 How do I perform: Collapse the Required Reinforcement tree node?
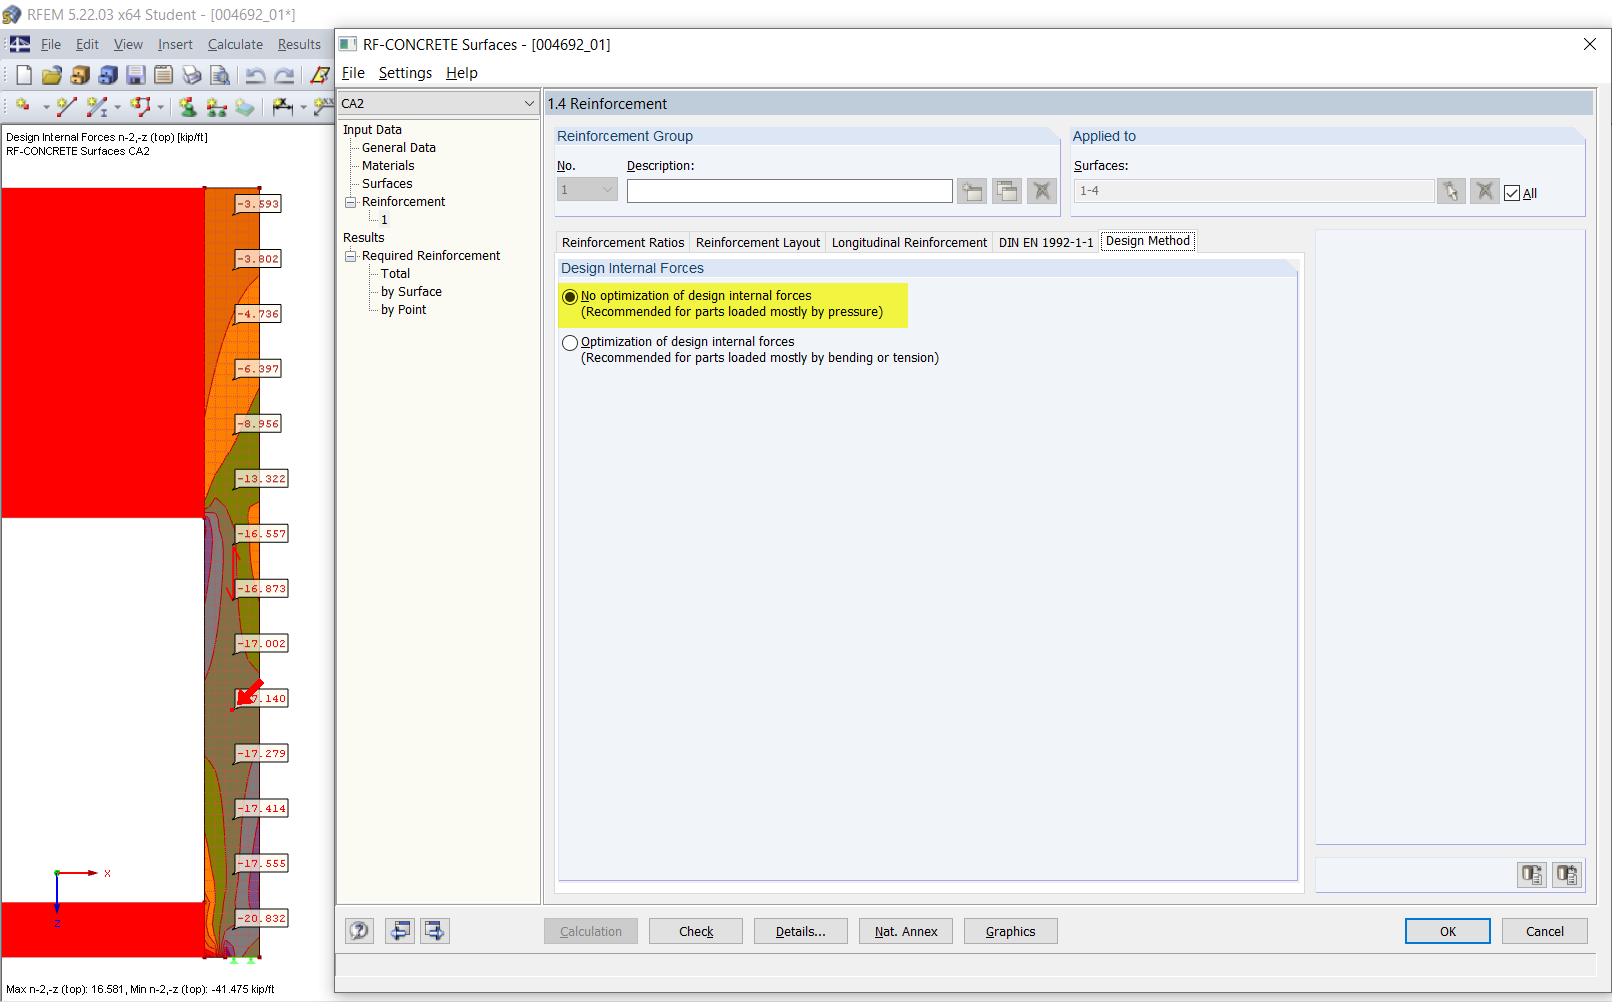pyautogui.click(x=351, y=256)
